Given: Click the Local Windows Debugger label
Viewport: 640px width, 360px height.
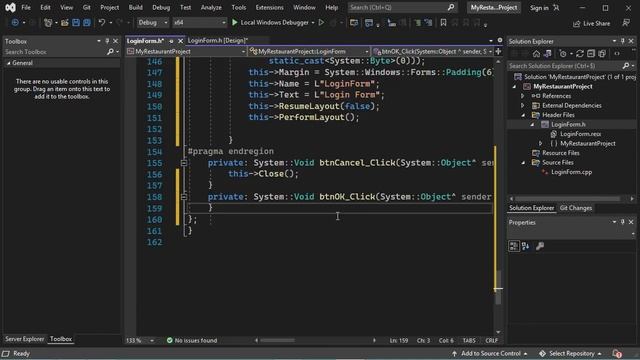Looking at the screenshot, I should 274,22.
